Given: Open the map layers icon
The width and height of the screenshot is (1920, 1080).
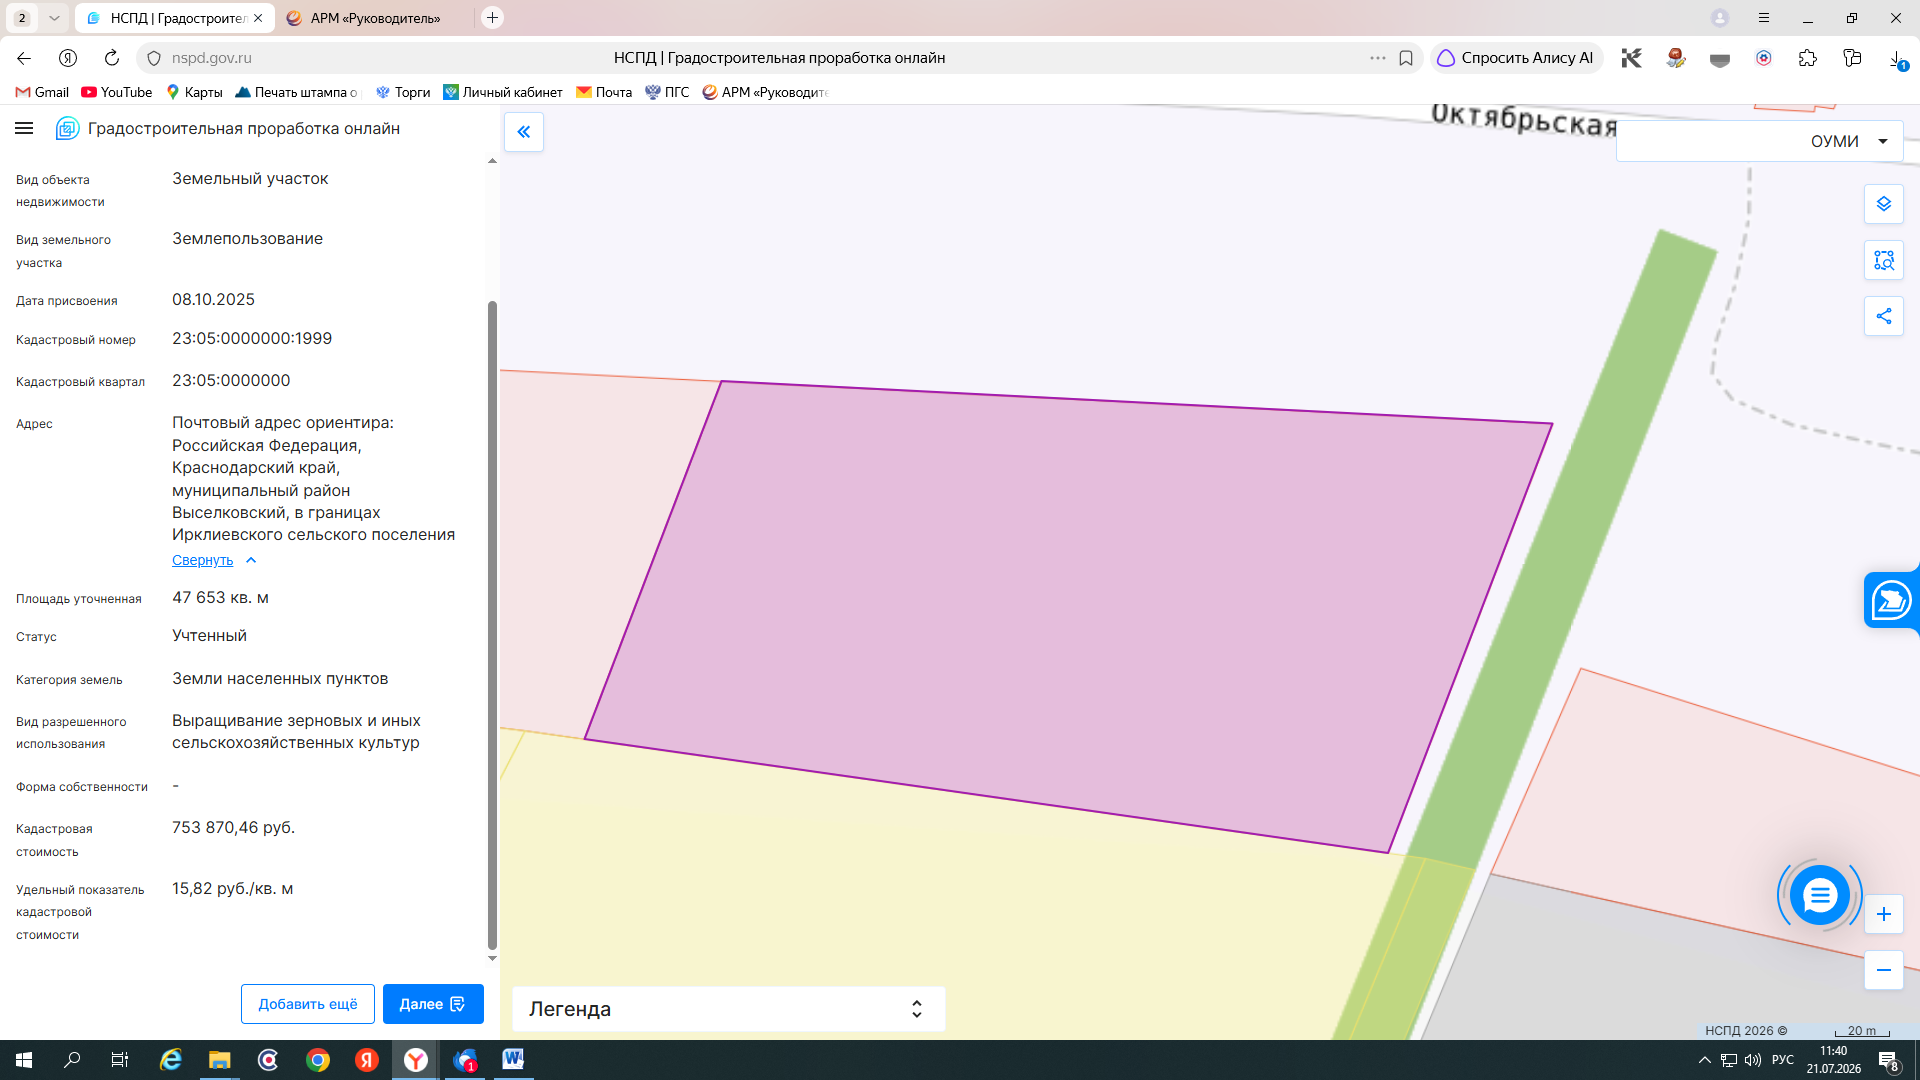Looking at the screenshot, I should pos(1884,204).
